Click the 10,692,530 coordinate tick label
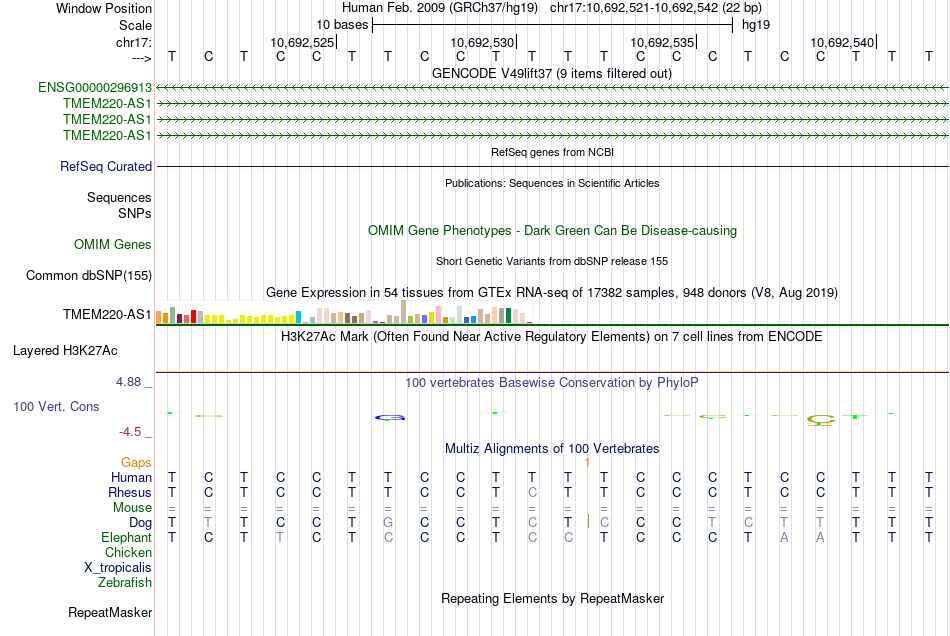 point(482,42)
